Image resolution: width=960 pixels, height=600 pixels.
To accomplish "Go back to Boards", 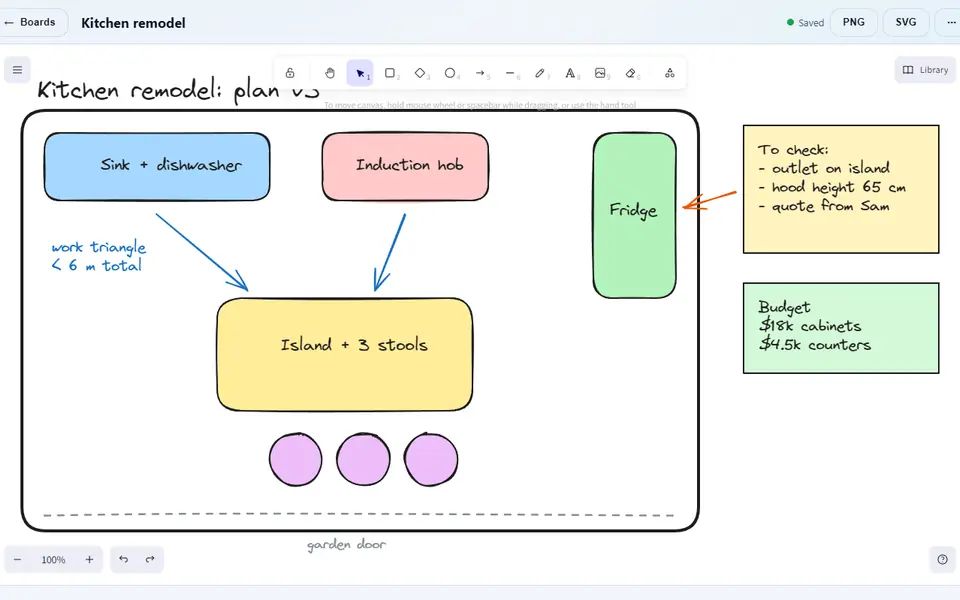I will 31,22.
